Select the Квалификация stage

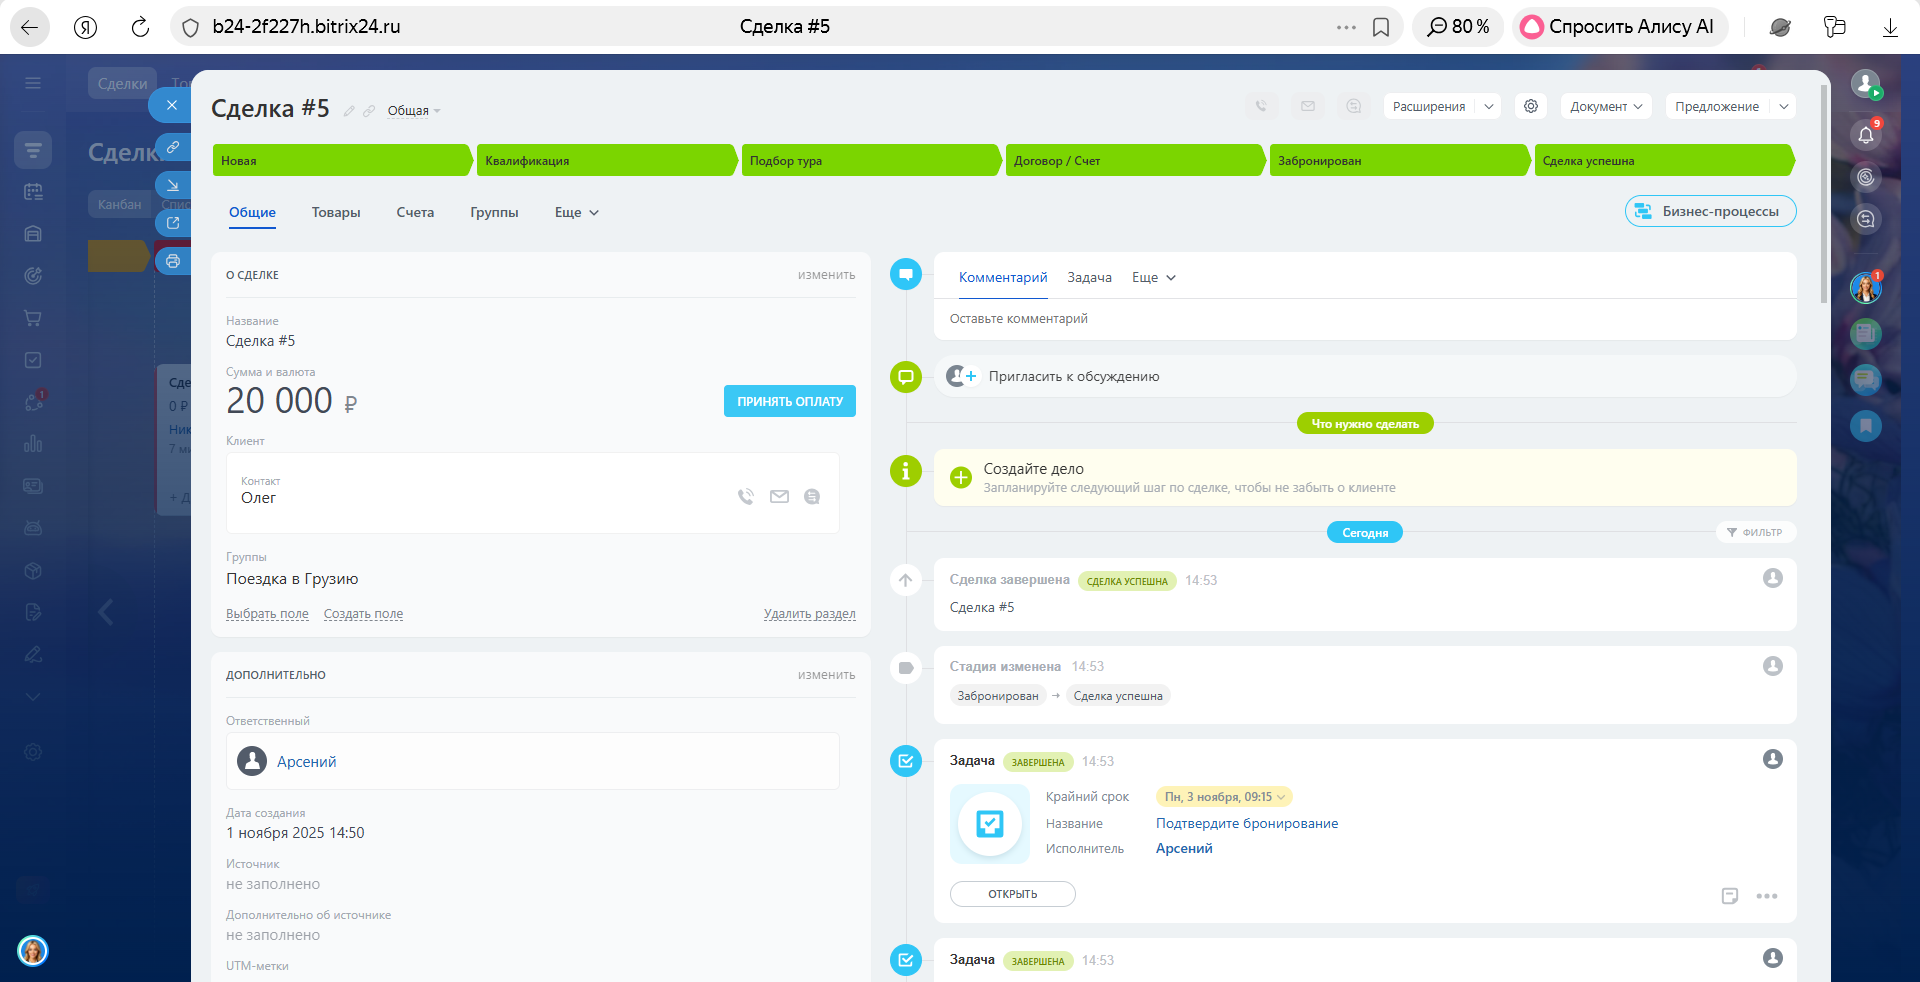pyautogui.click(x=606, y=160)
